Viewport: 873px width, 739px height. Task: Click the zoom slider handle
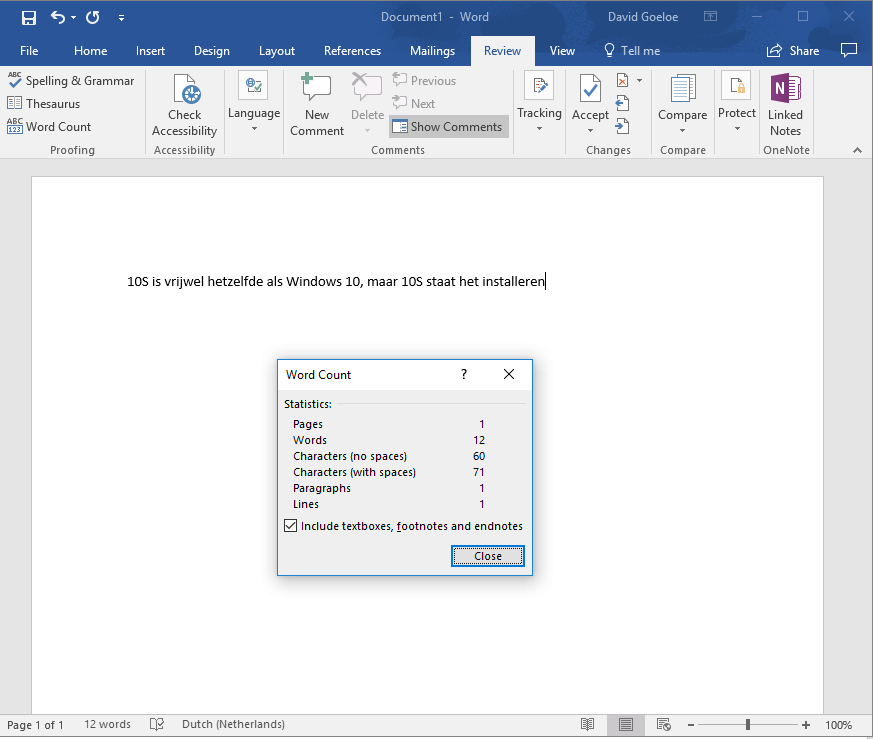point(748,725)
